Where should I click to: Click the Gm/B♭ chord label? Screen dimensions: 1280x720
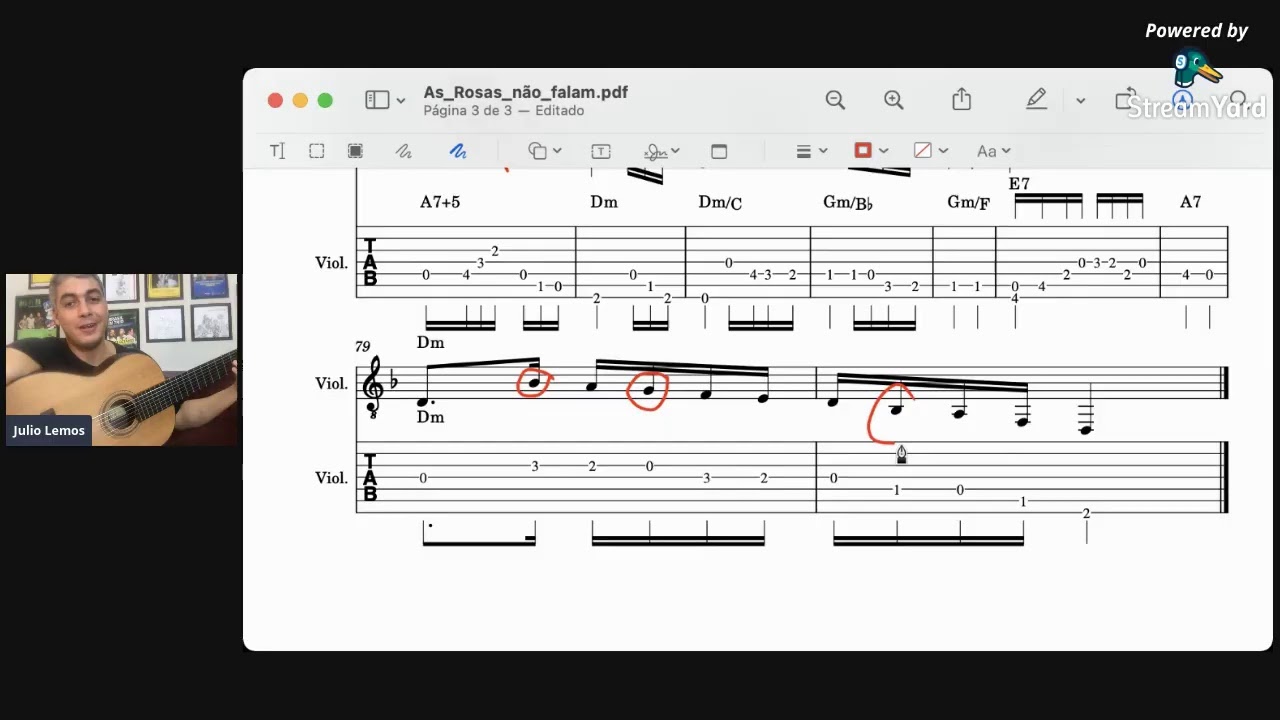(x=848, y=203)
